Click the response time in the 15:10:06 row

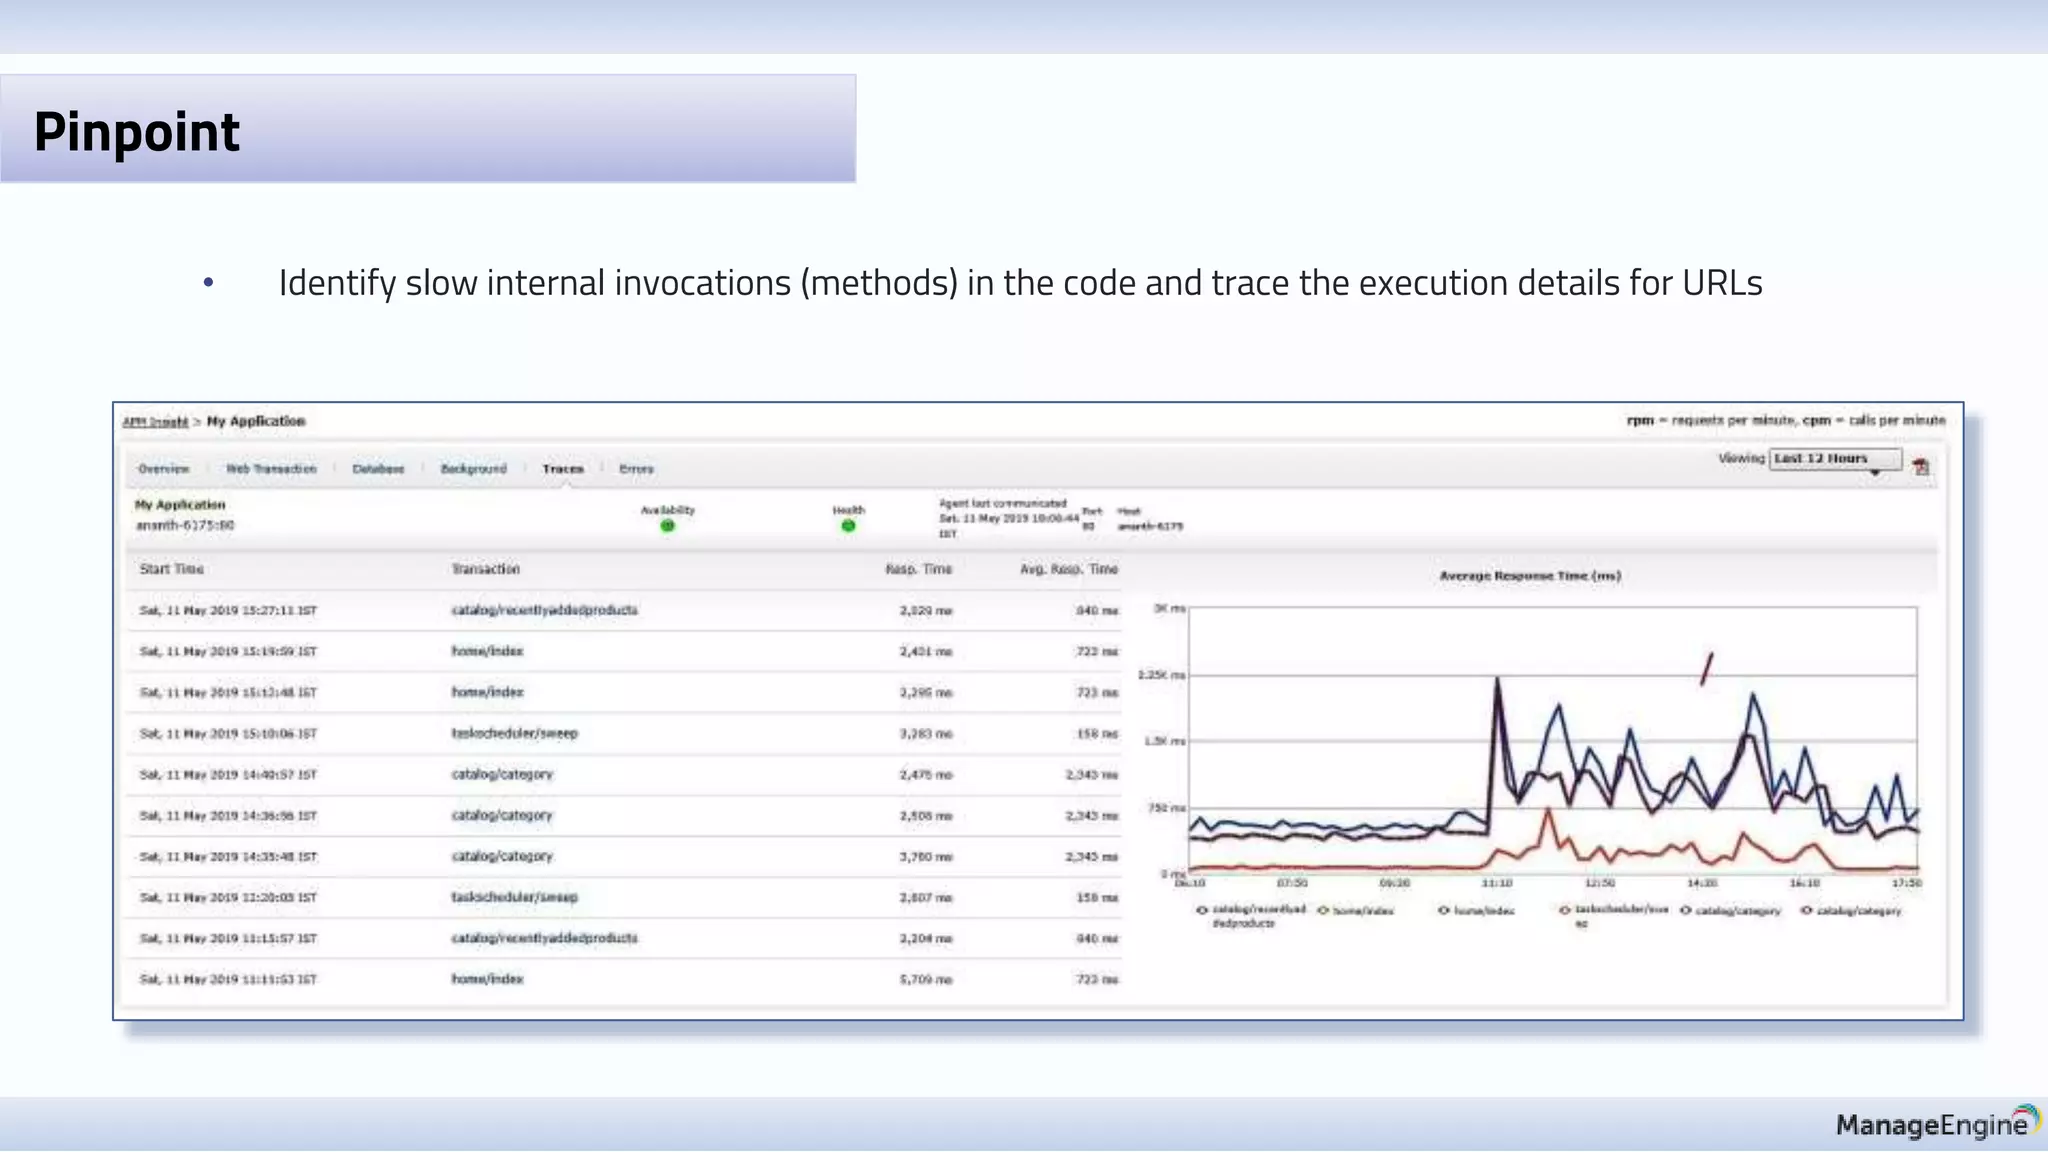click(x=926, y=733)
